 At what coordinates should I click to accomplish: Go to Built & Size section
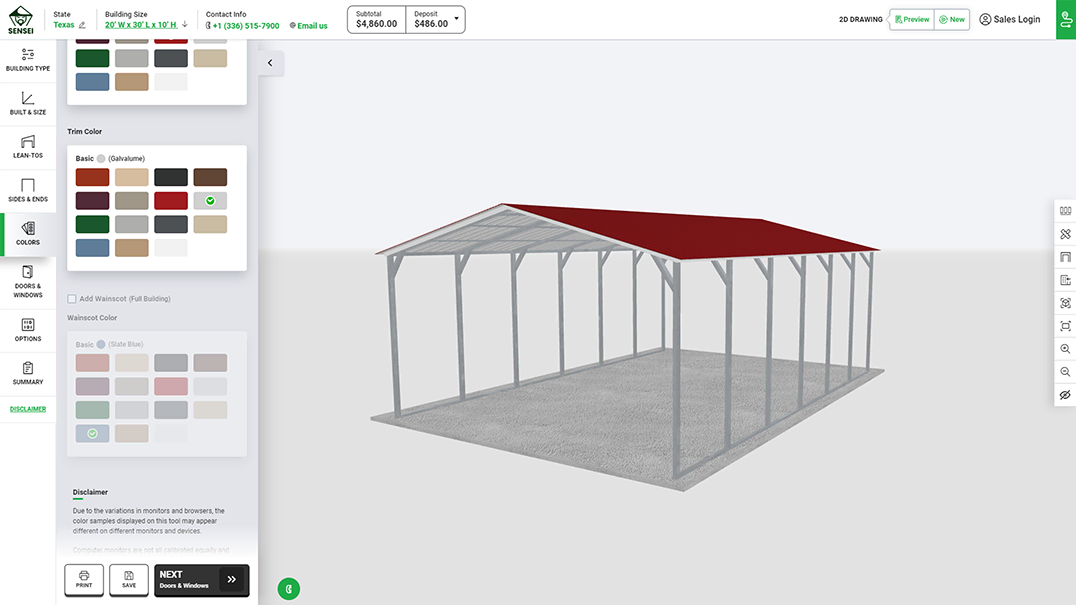(27, 104)
